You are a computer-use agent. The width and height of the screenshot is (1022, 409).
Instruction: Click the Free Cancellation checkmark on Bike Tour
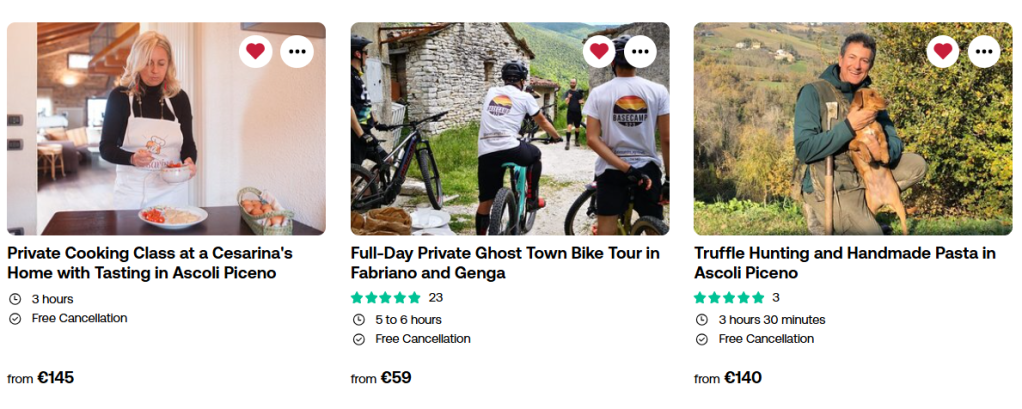(x=359, y=339)
